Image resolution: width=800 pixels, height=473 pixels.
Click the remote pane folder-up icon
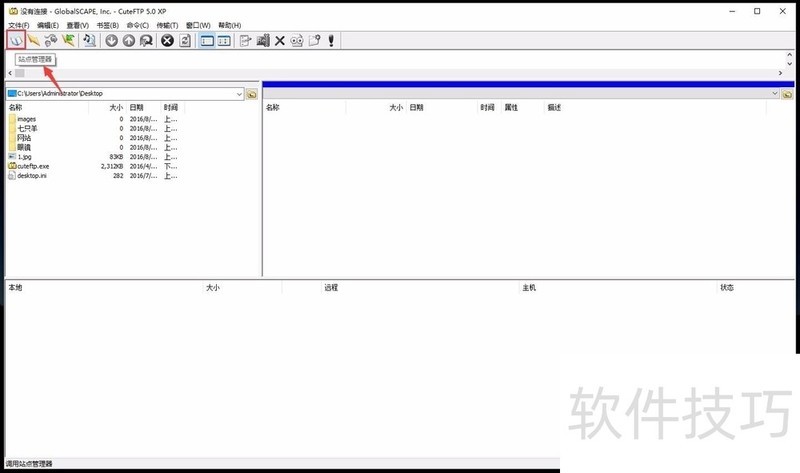(787, 94)
